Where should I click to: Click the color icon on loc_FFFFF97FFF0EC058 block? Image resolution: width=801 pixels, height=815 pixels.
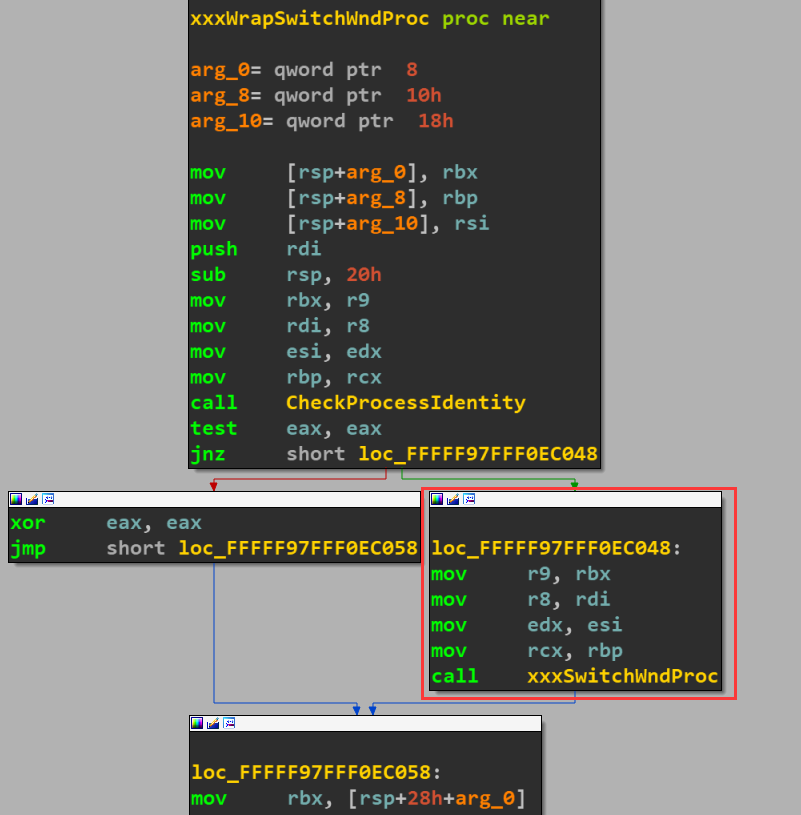point(197,723)
